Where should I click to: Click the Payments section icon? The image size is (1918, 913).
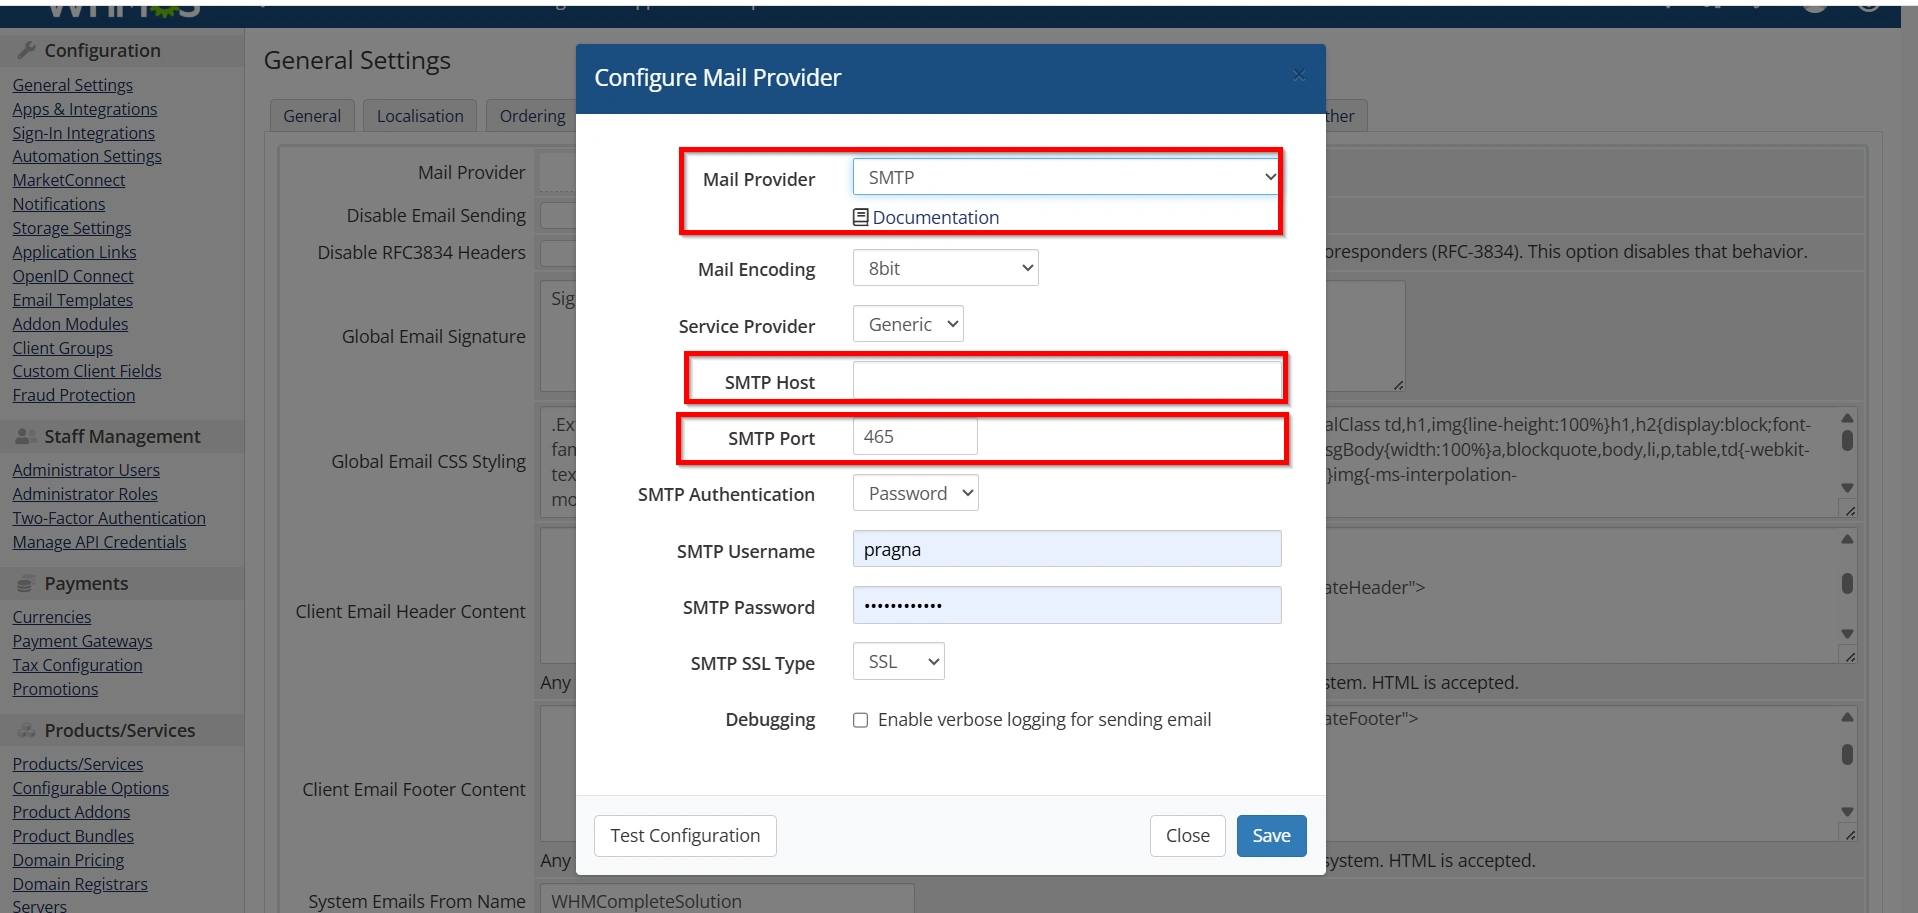tap(26, 583)
